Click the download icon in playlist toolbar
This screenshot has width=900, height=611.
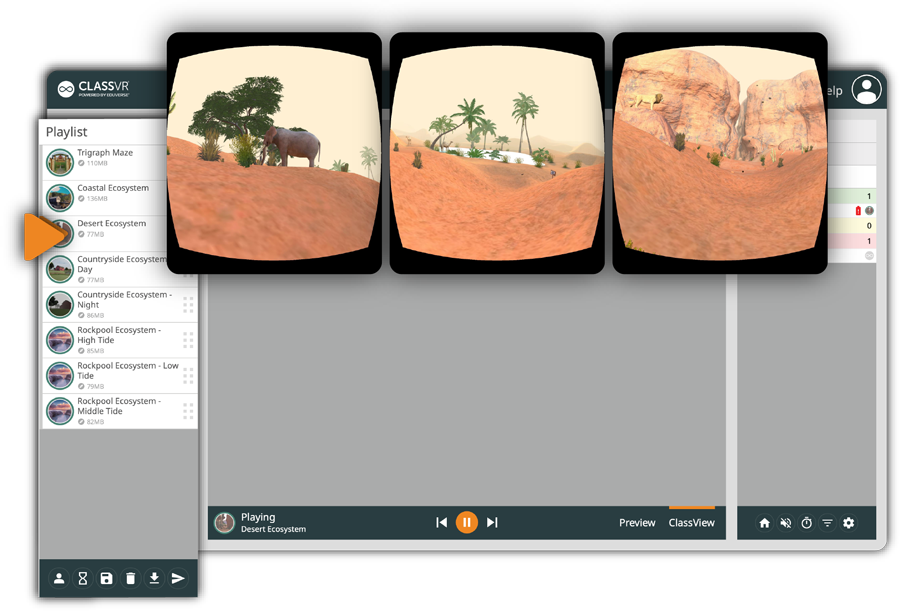click(x=154, y=578)
